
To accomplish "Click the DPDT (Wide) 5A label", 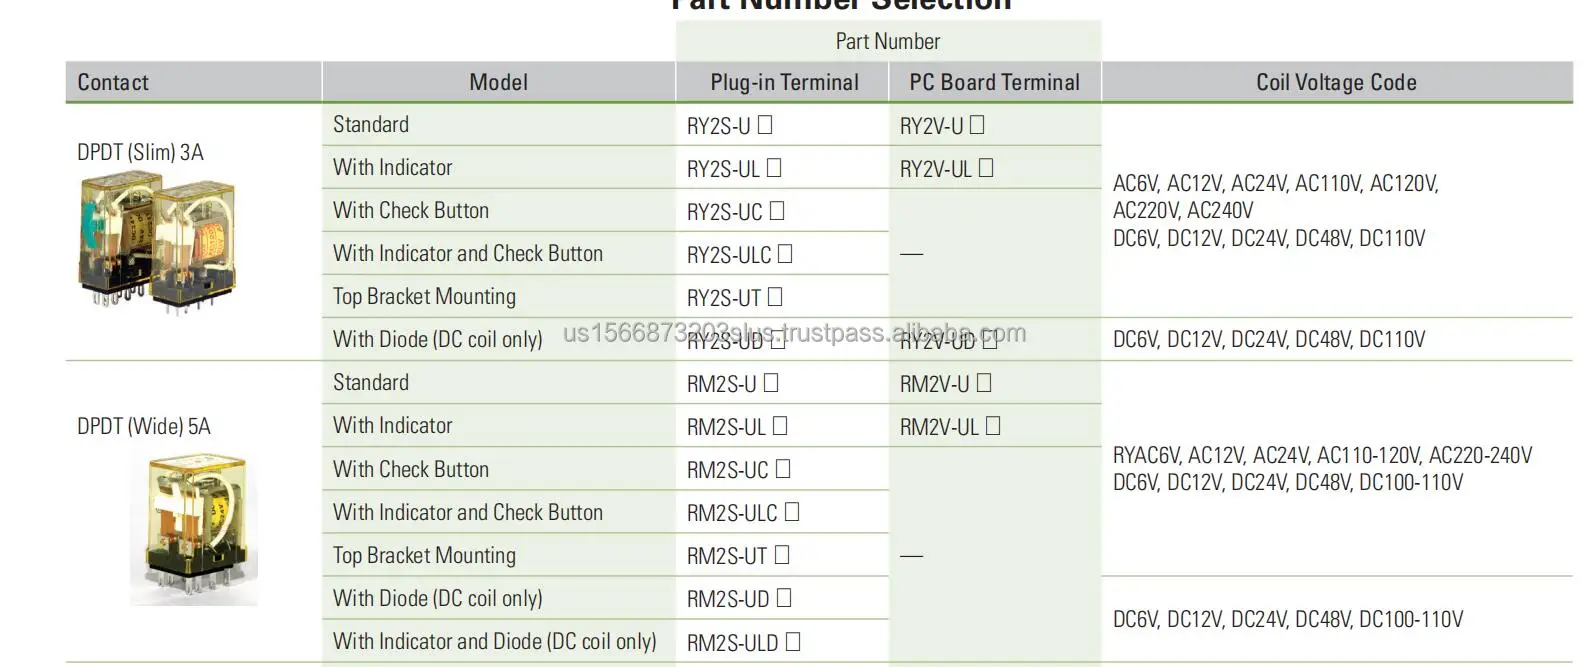I will (144, 427).
